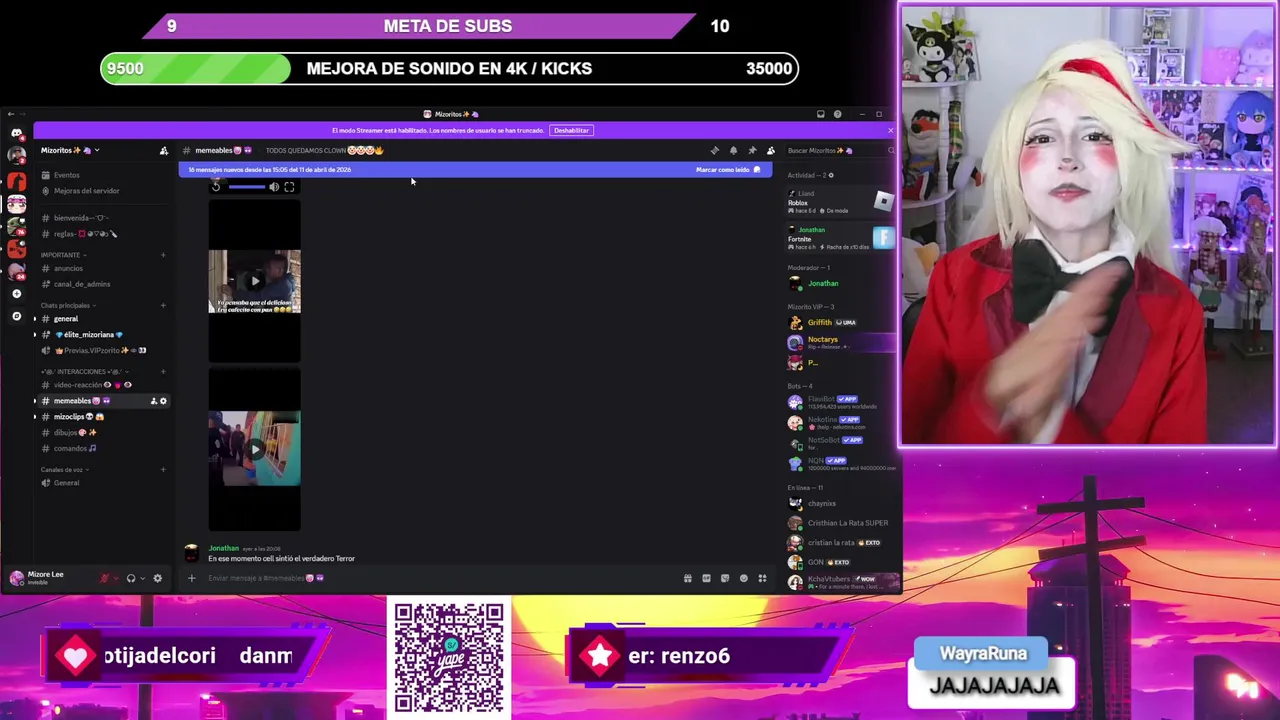Open activity settings gear beside Actividad
The height and width of the screenshot is (720, 1280).
[831, 176]
